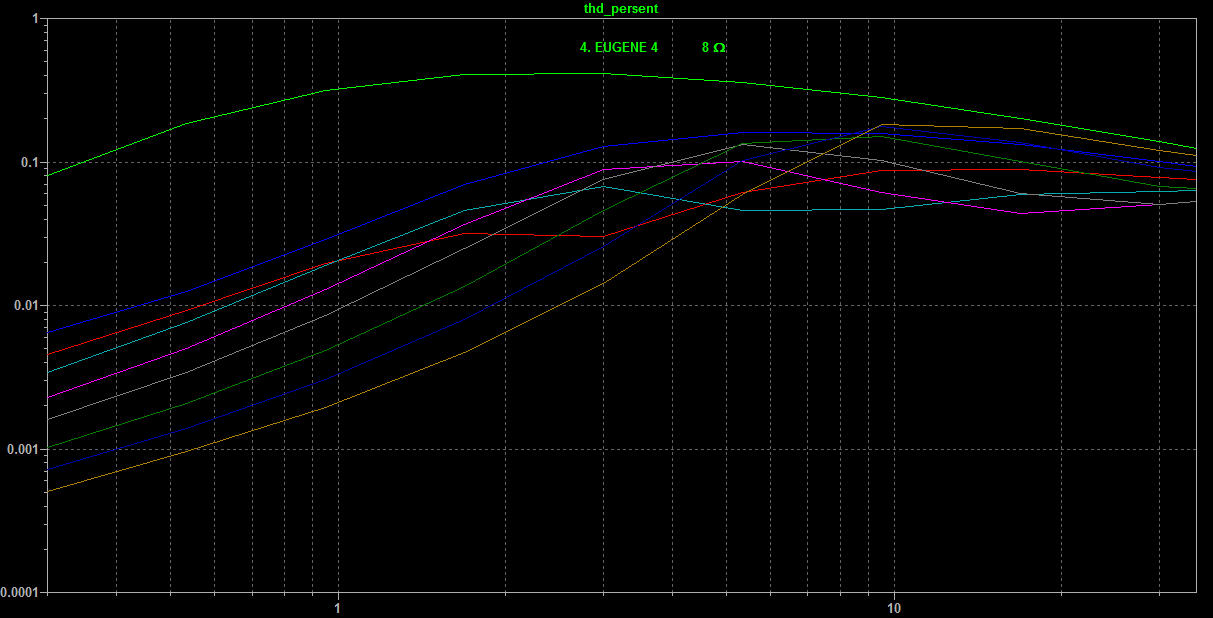
Task: Click the magenta curve's dip on the right
Action: tap(1022, 213)
